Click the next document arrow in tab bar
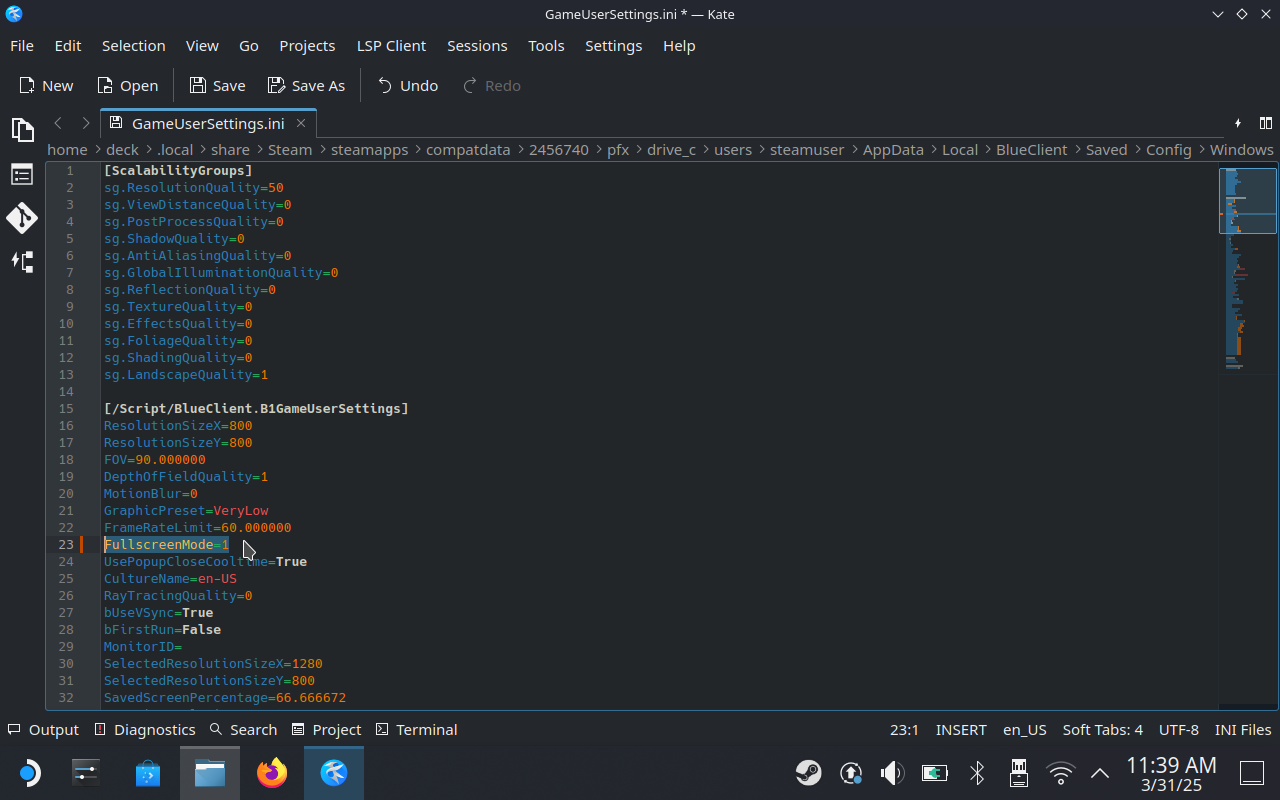 coord(86,123)
